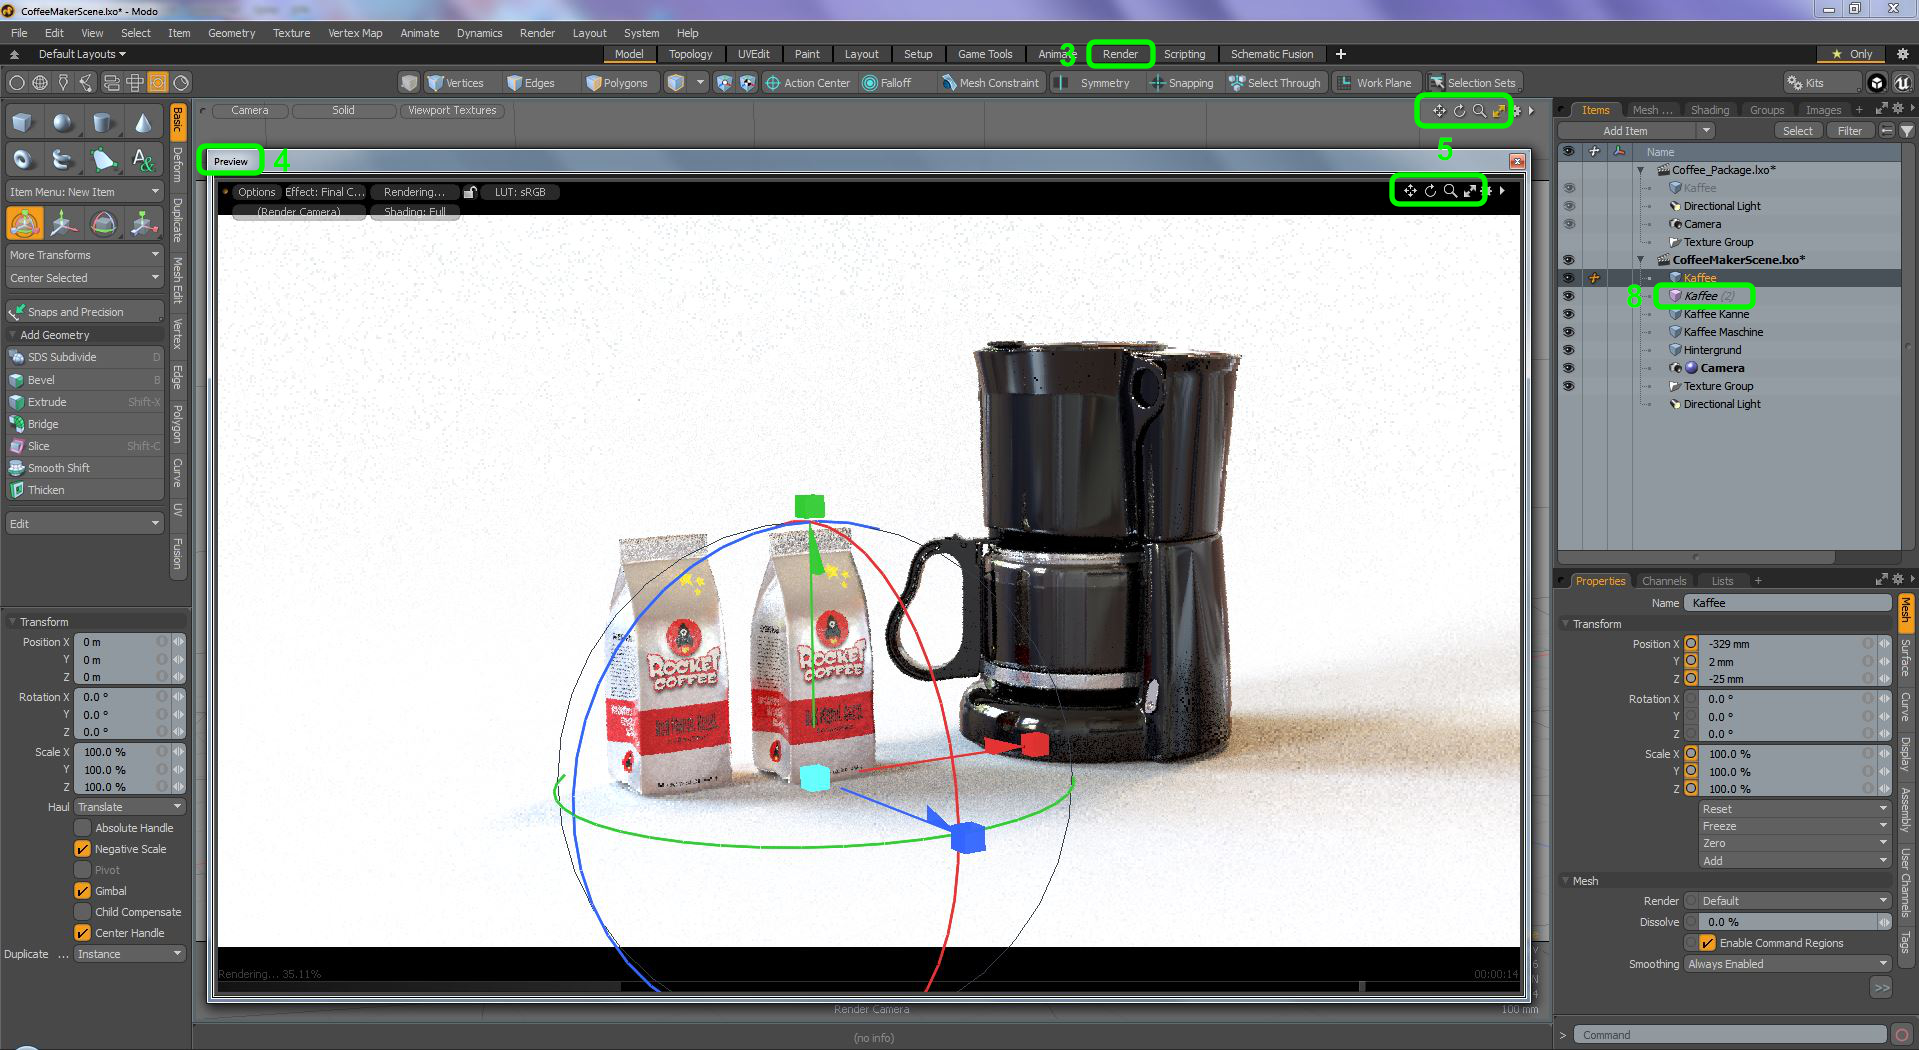Viewport: 1919px width, 1050px height.
Task: Activate the Scale tool
Action: [143, 223]
